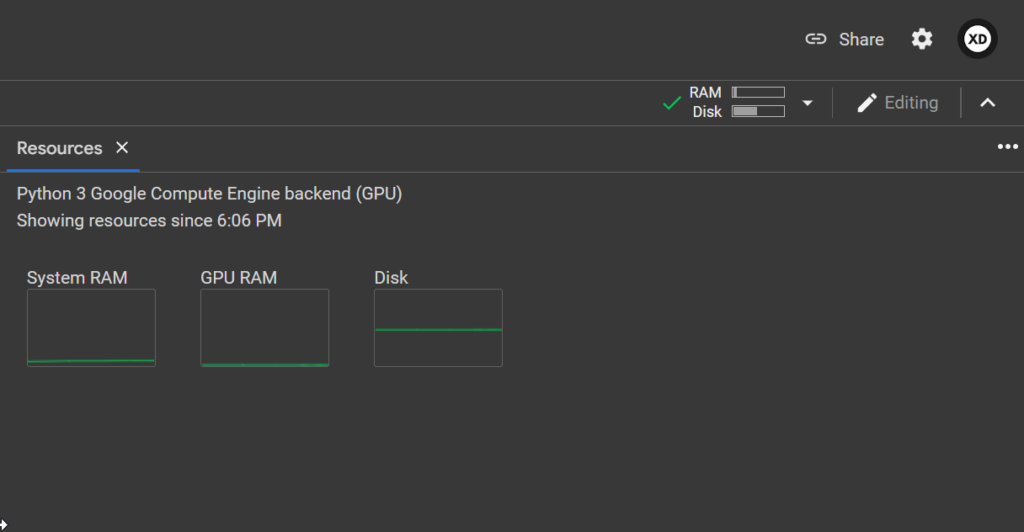Collapse the header with the up chevron
Viewport: 1024px width, 532px height.
point(987,103)
